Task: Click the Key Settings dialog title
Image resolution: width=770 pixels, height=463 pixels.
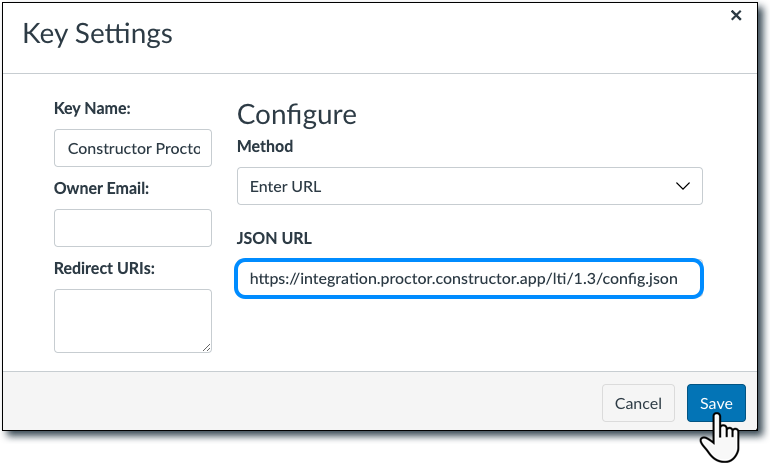Action: 97,33
